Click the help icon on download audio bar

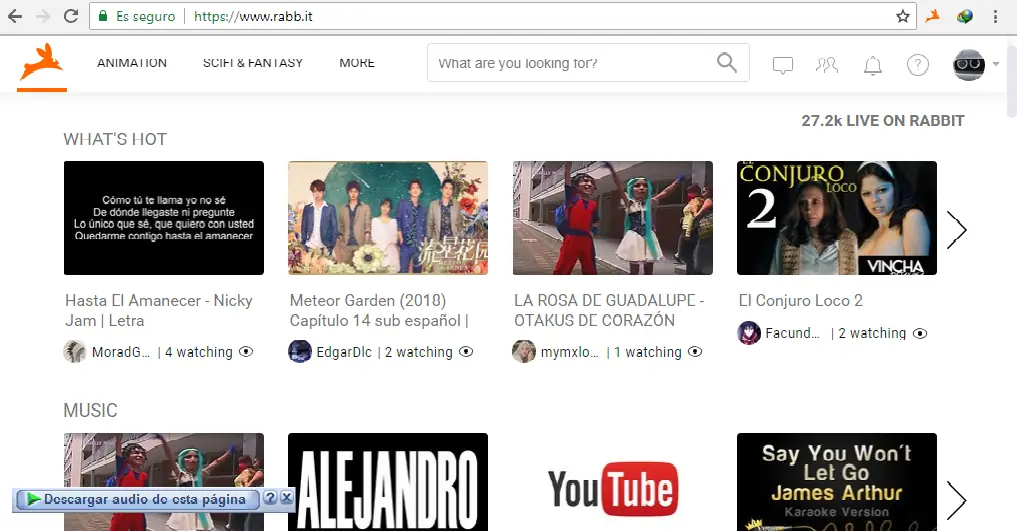pyautogui.click(x=270, y=498)
